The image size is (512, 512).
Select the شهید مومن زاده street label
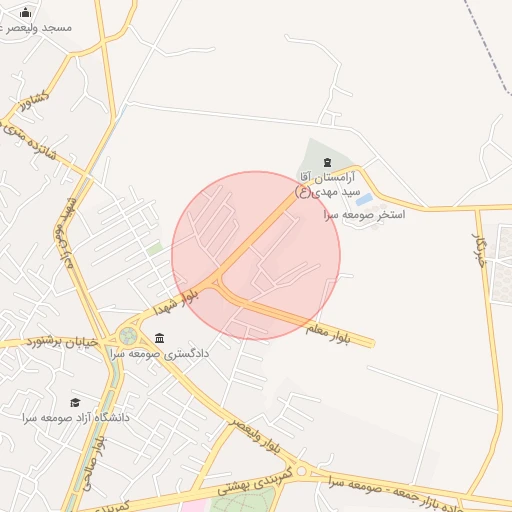click(66, 233)
